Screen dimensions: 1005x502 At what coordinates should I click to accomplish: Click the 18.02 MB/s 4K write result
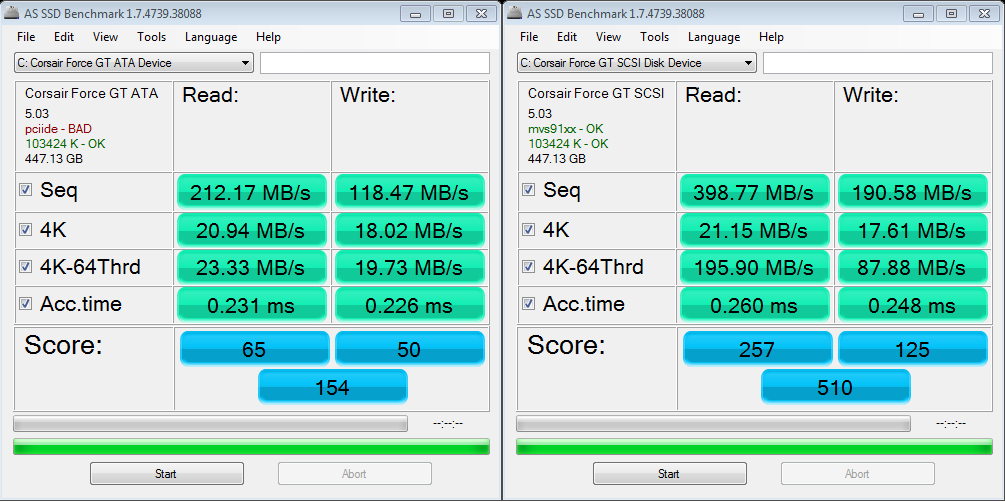(410, 231)
